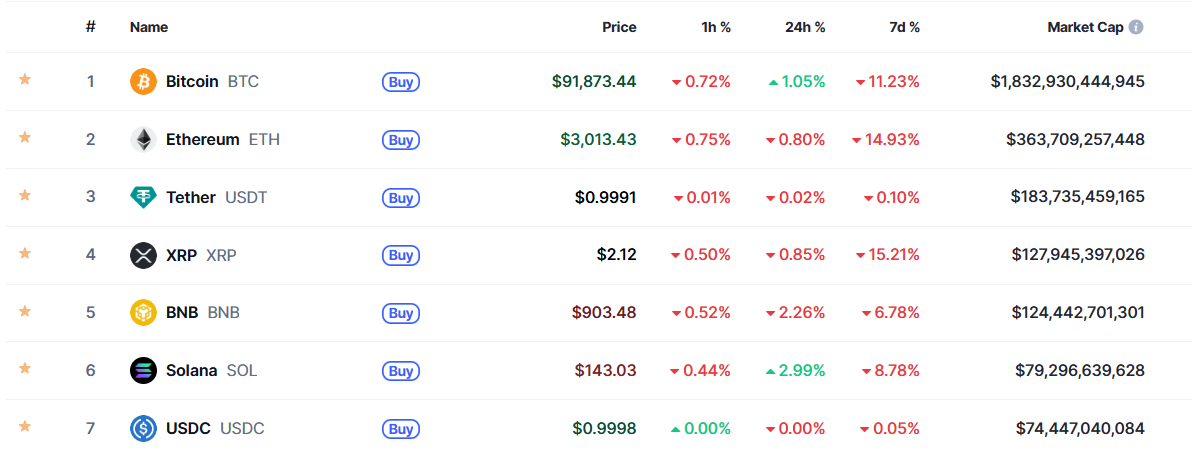Click the Buy button for BNB
Screen dimensions: 1192x454
(x=401, y=313)
